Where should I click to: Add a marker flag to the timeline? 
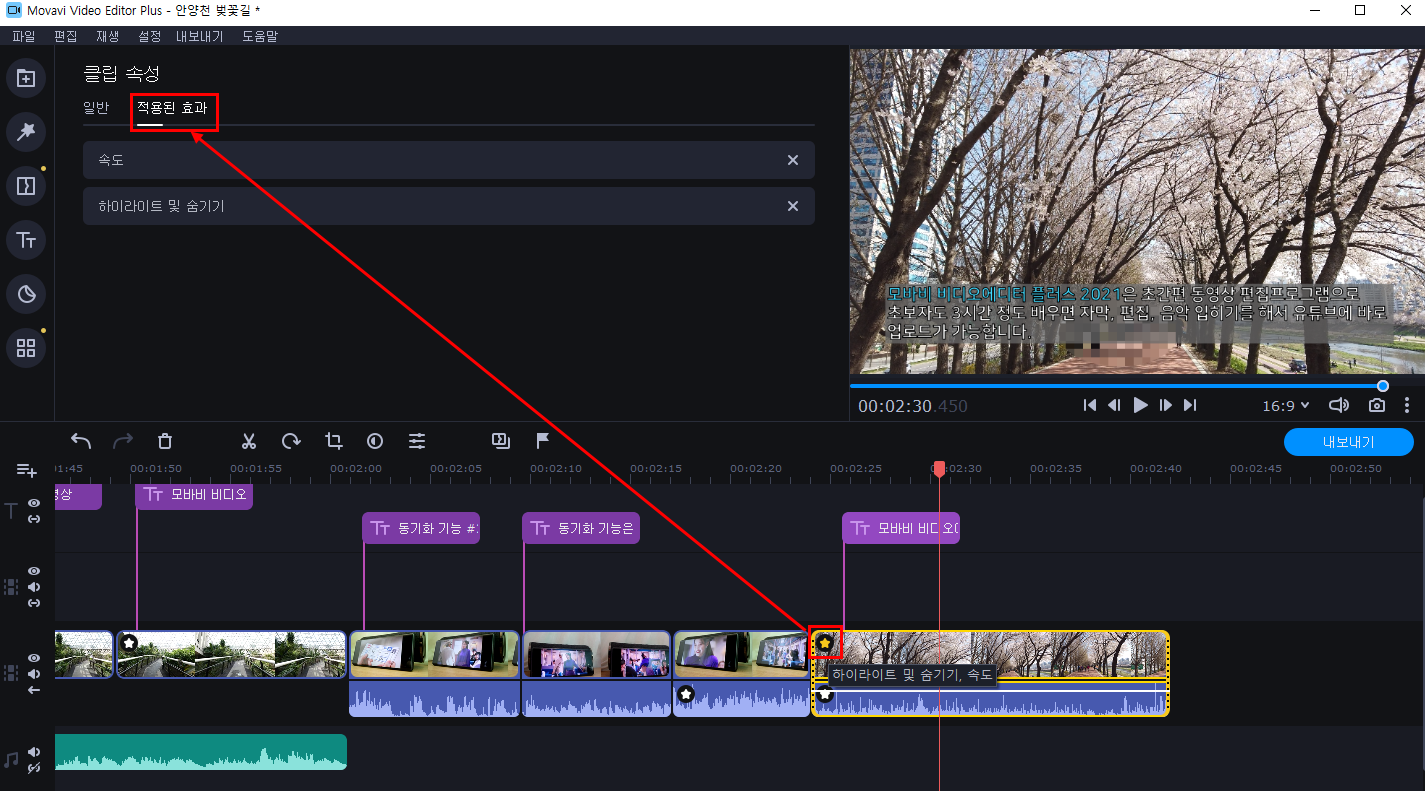coord(543,441)
